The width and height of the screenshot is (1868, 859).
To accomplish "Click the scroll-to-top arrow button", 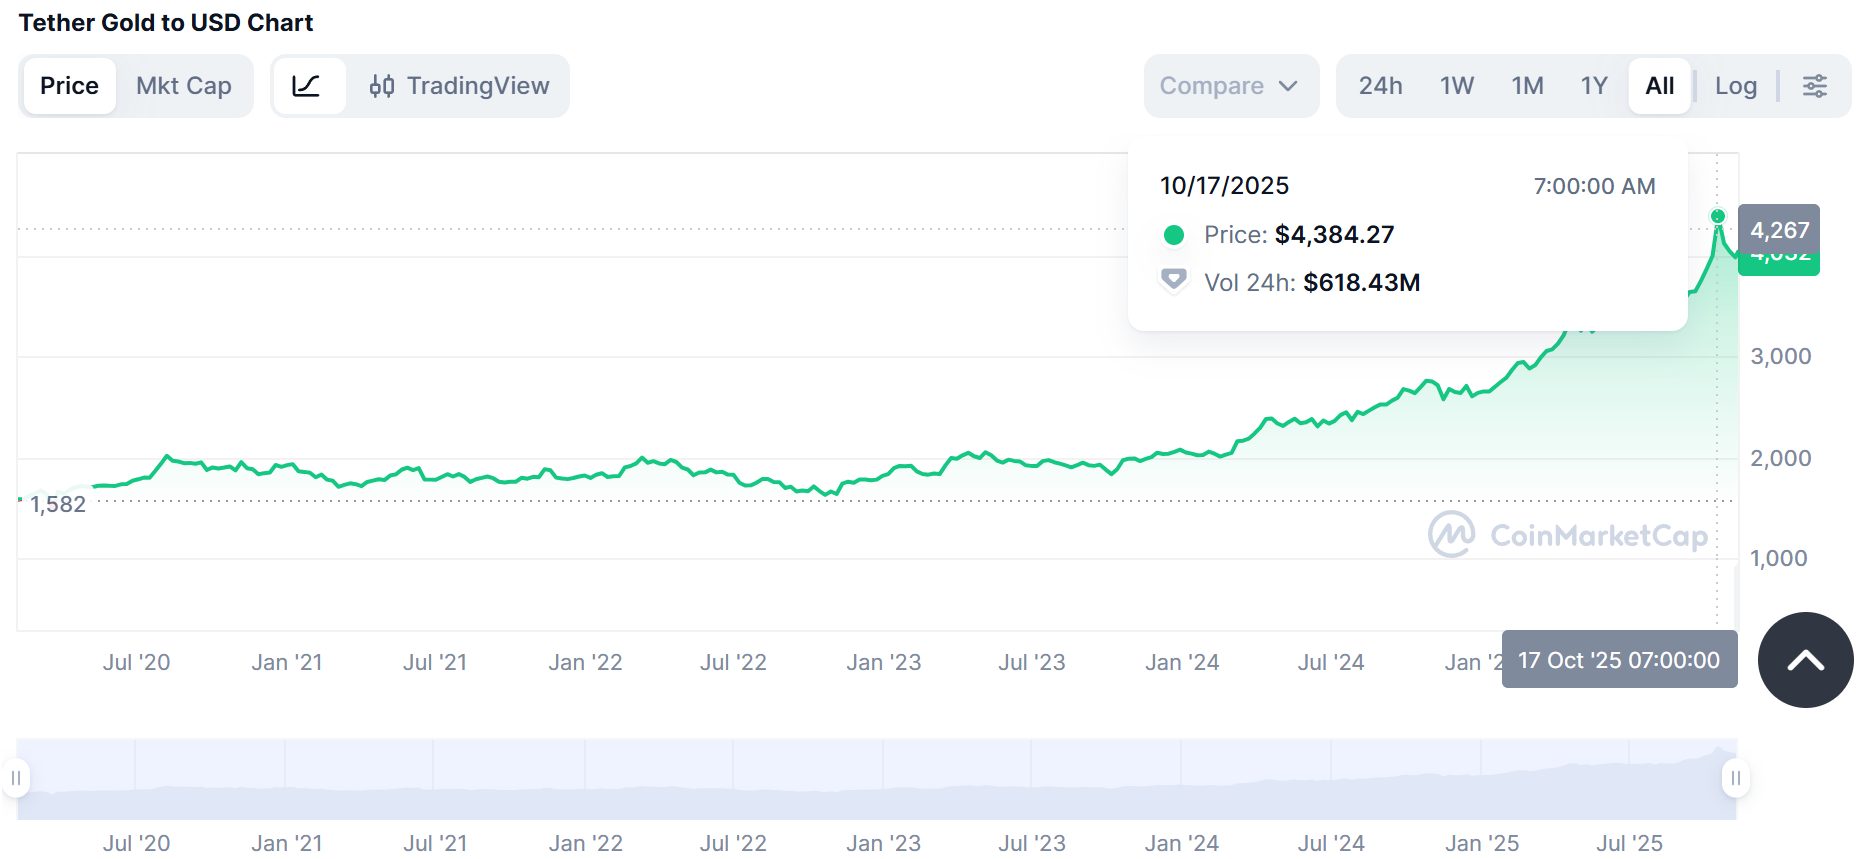I will [1805, 660].
